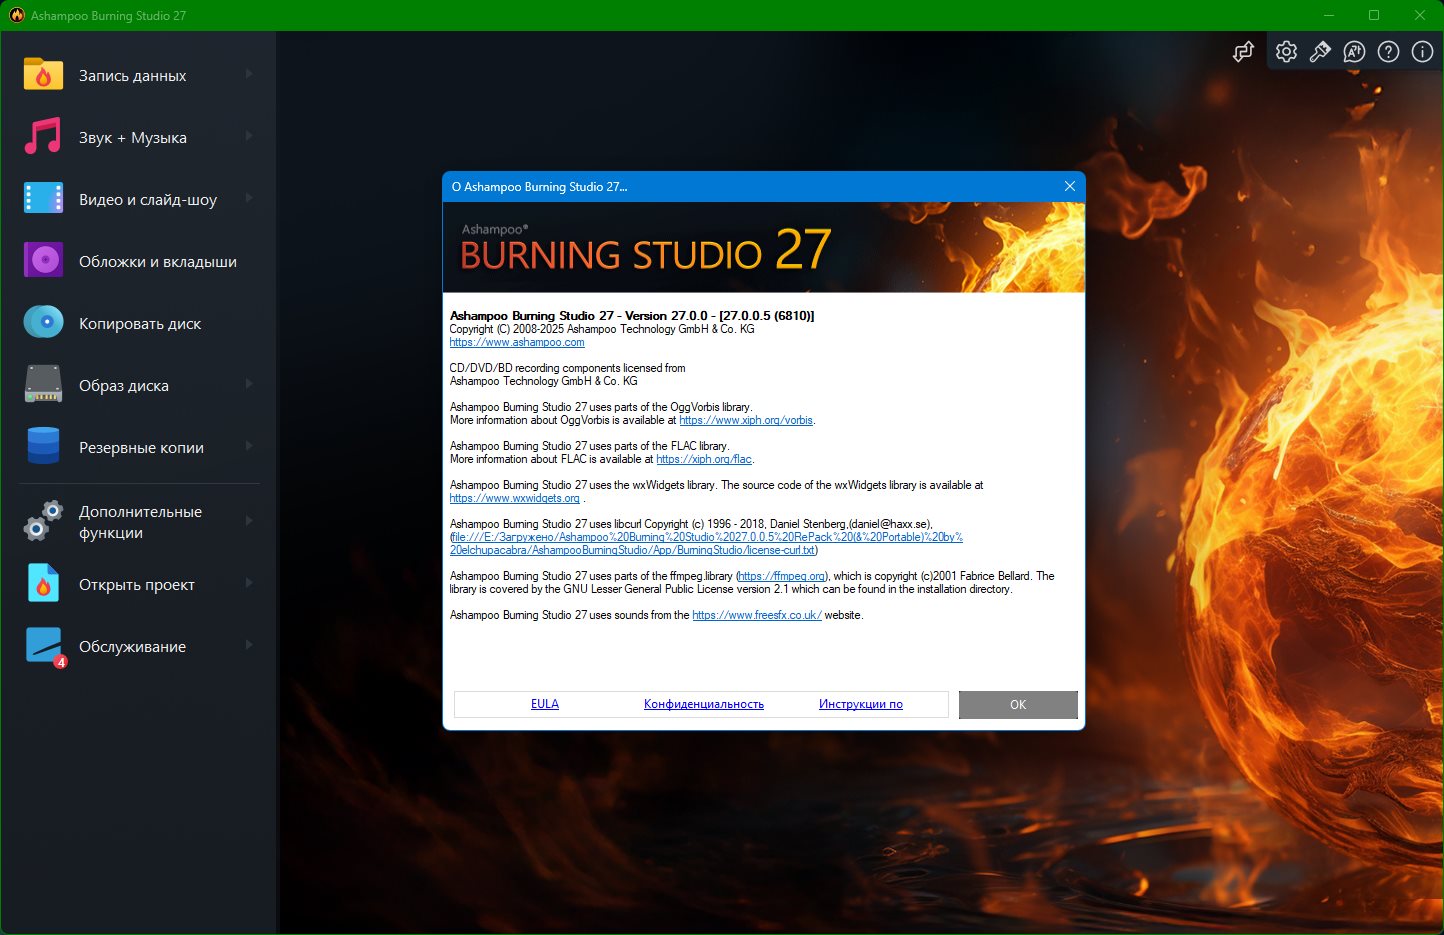Open the paintbrush theme icon

[1320, 52]
